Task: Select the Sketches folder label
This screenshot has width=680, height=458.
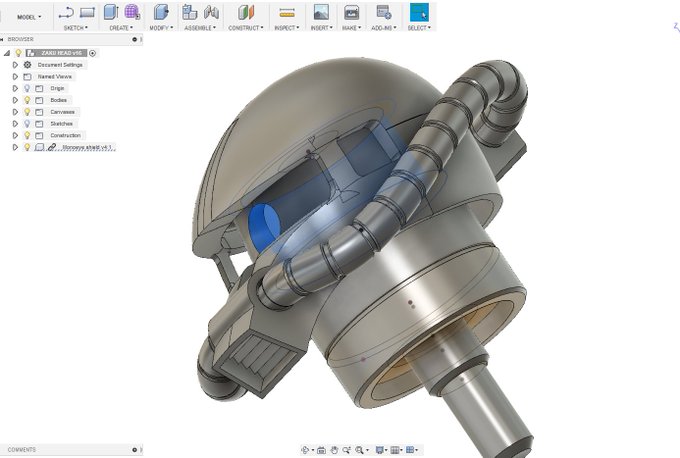Action: [x=62, y=124]
